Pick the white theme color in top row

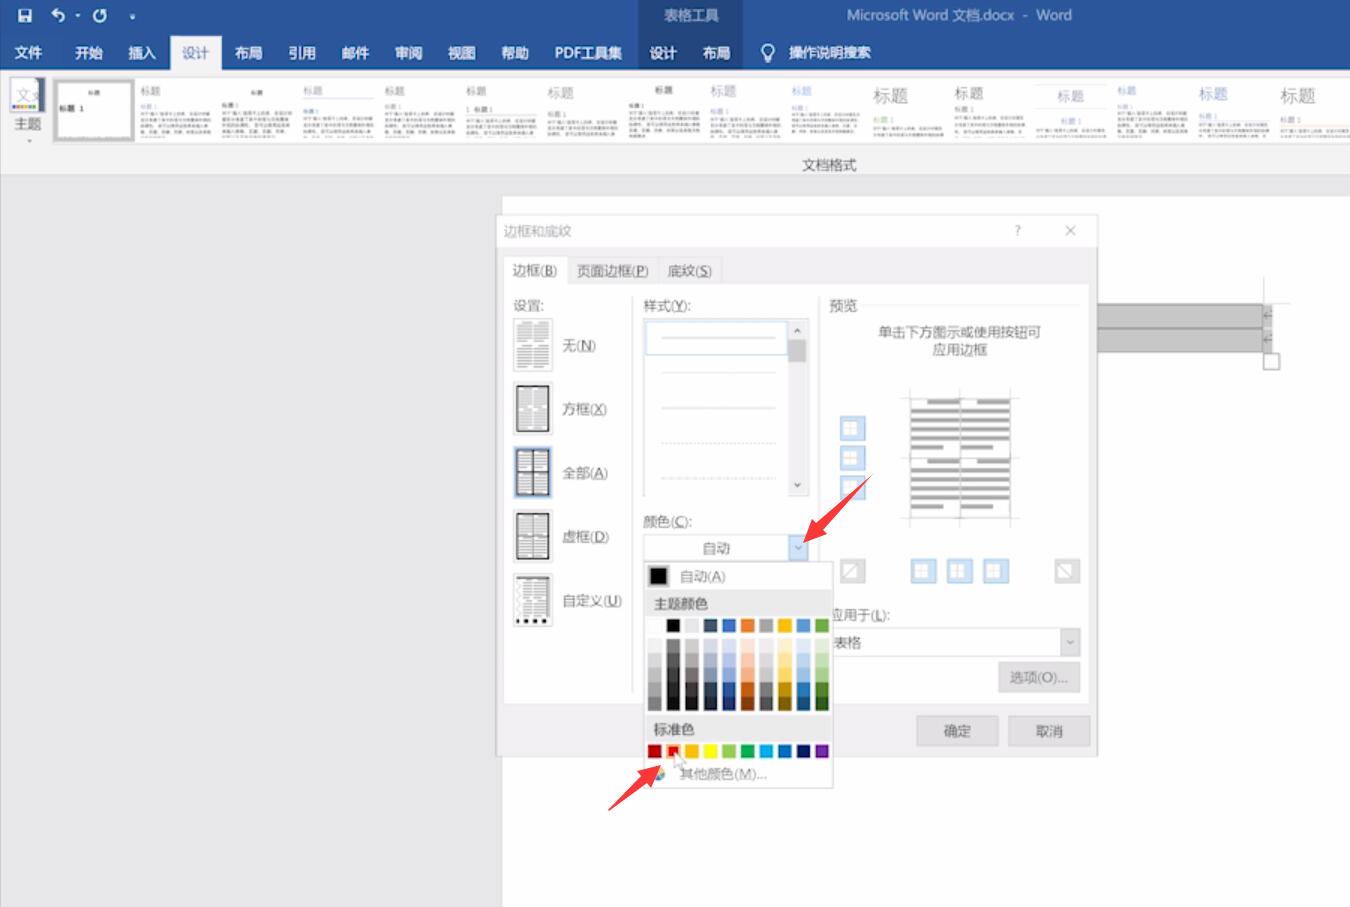(x=654, y=625)
